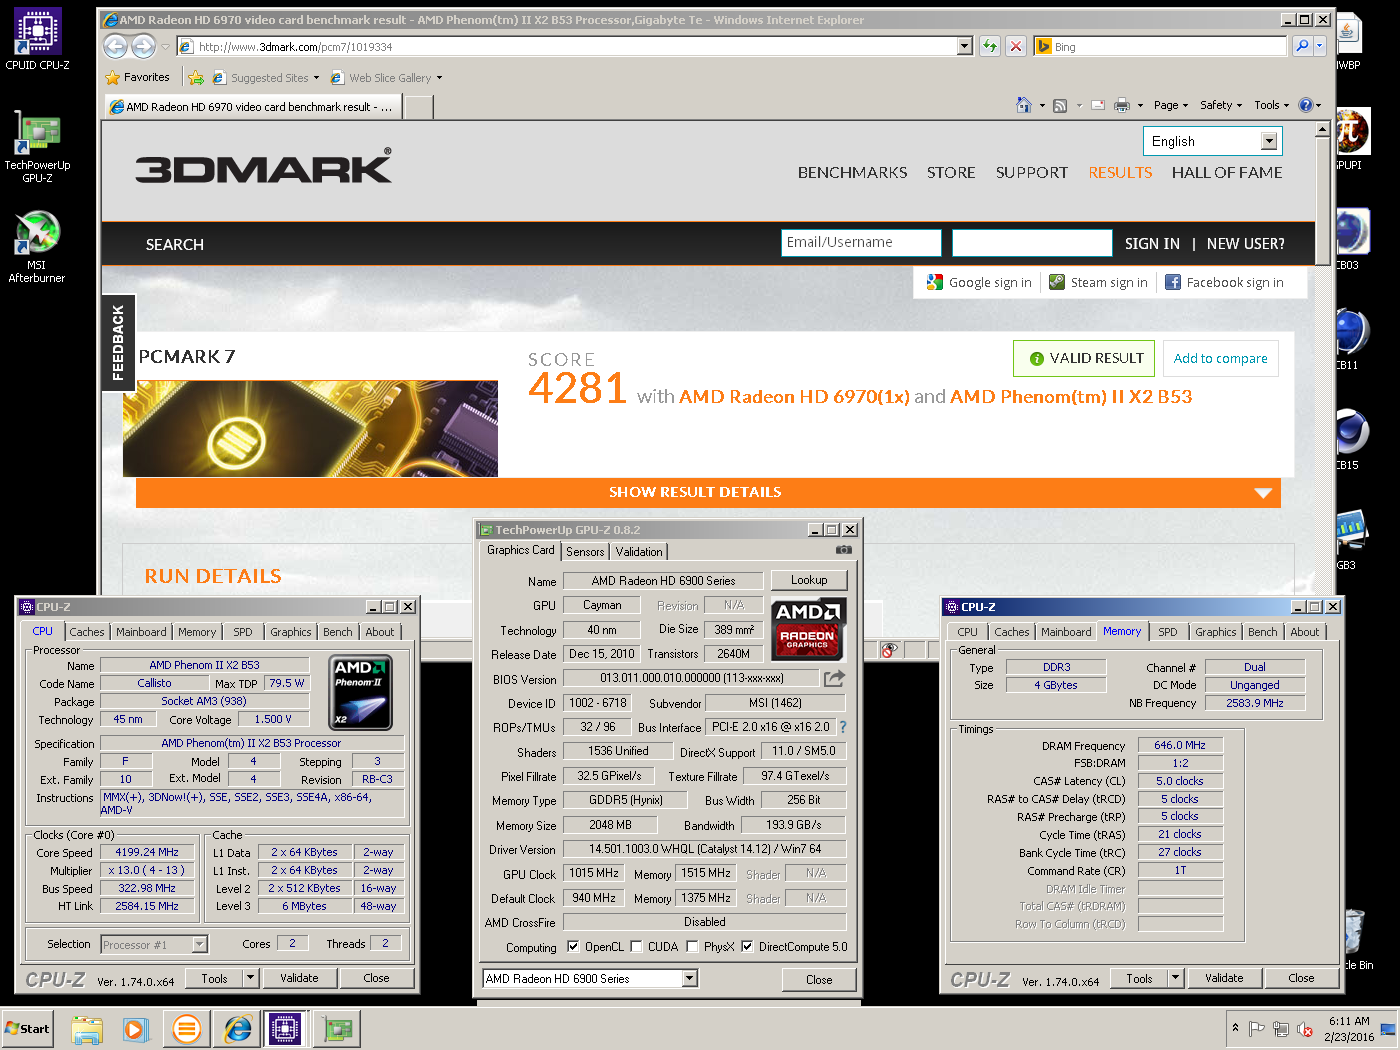
Task: Toggle the CUDA checkbox in GPU-Z
Action: 636,947
